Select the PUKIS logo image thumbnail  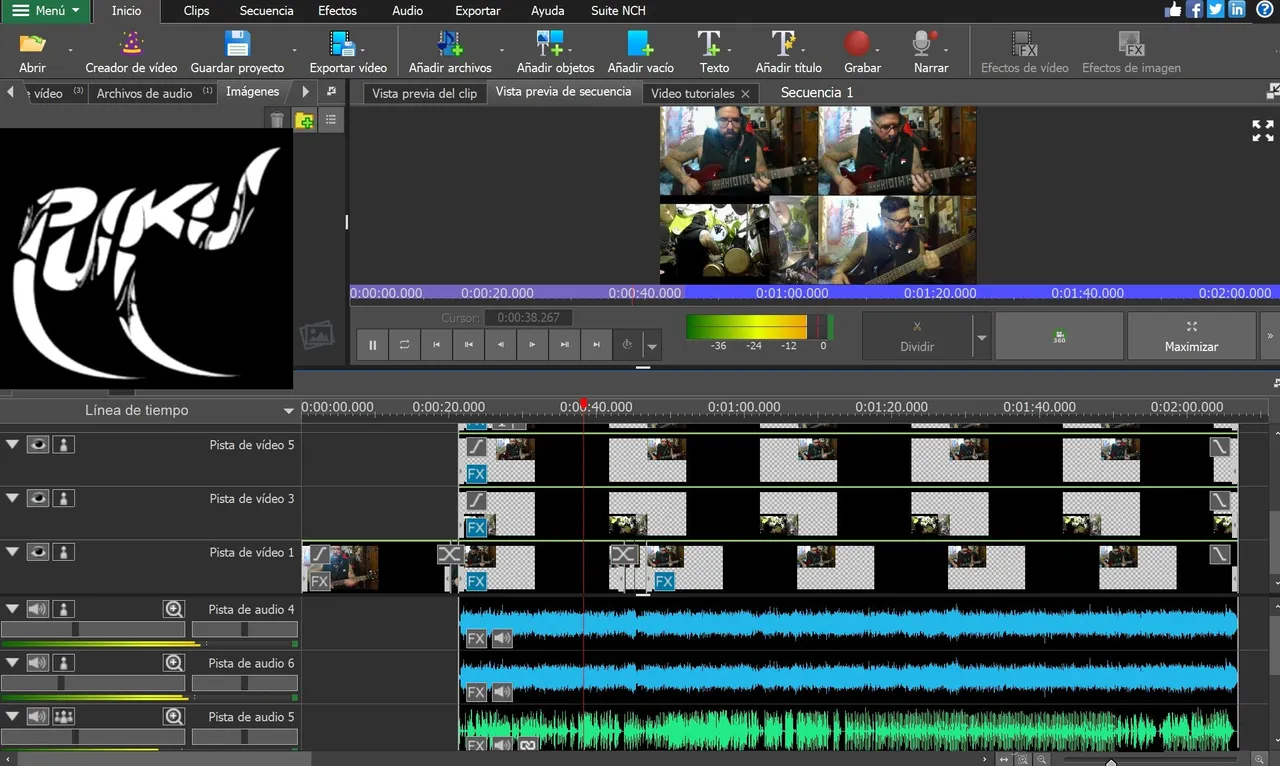[x=146, y=258]
